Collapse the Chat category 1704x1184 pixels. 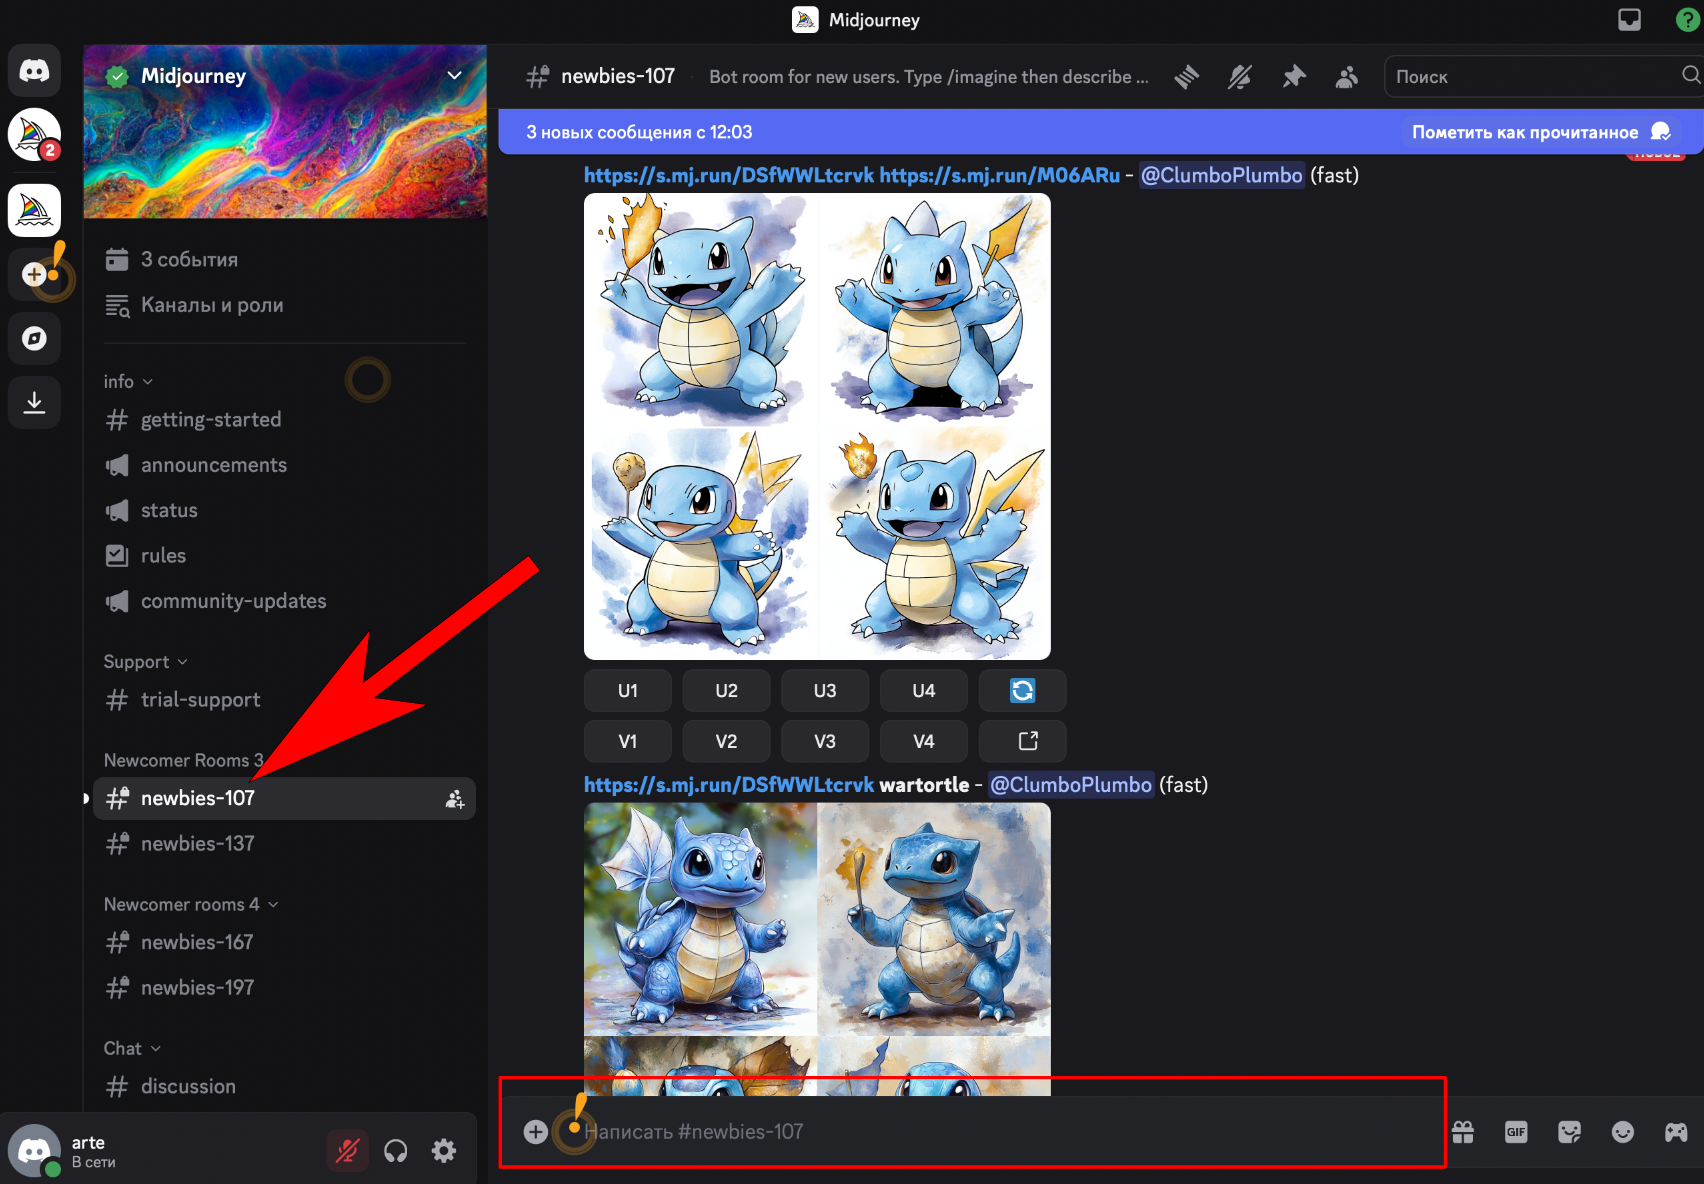(x=132, y=1049)
